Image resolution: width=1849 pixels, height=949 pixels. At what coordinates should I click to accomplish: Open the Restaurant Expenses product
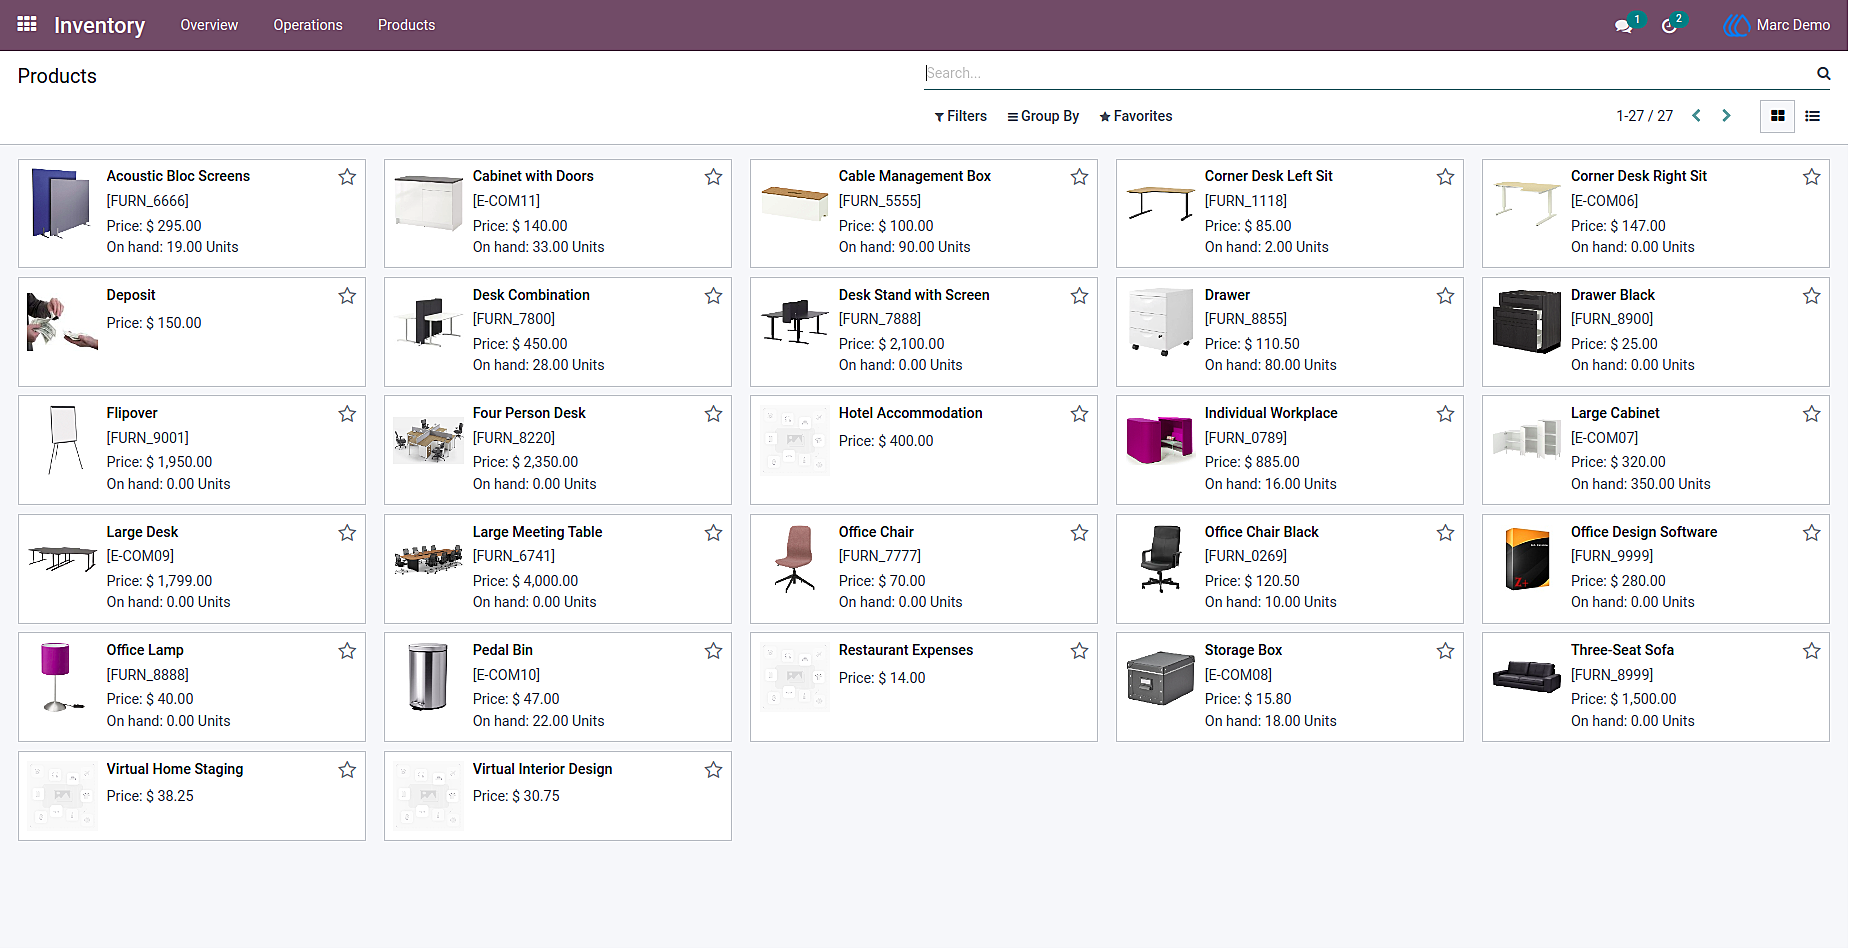click(x=924, y=687)
